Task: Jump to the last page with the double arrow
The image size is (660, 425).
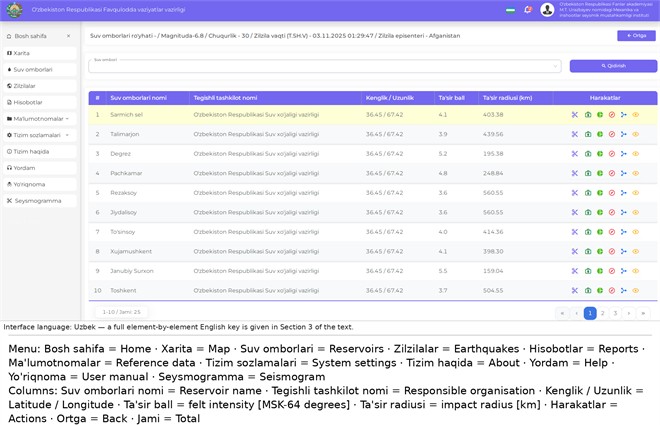Action: [x=643, y=313]
